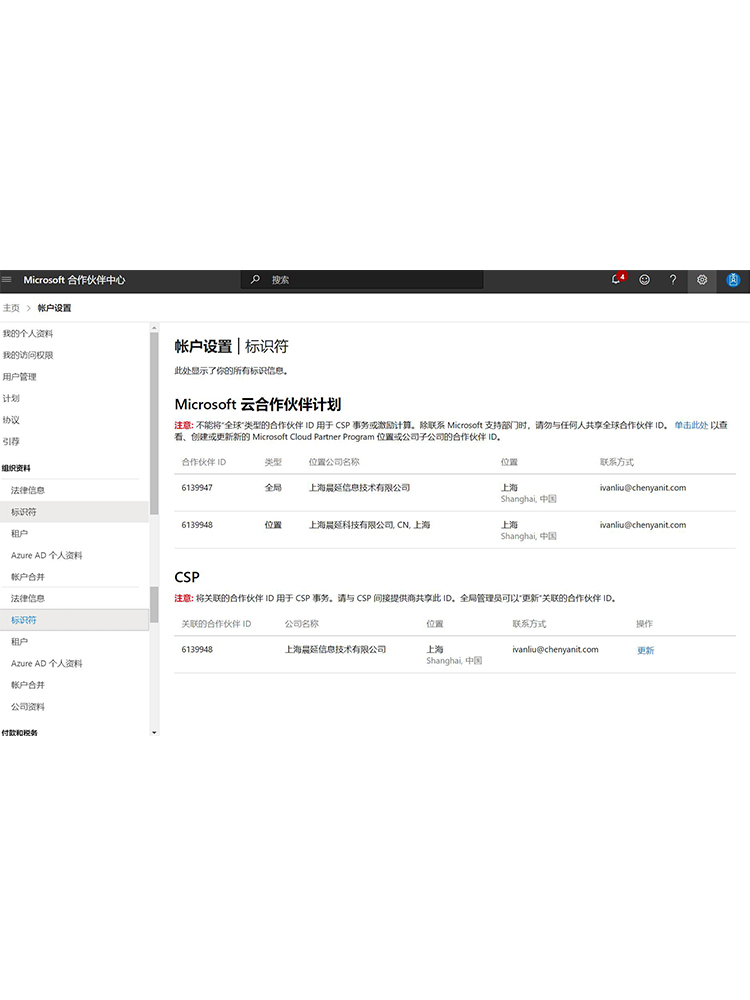Open the settings gear icon
The height and width of the screenshot is (1000, 750).
(x=702, y=280)
